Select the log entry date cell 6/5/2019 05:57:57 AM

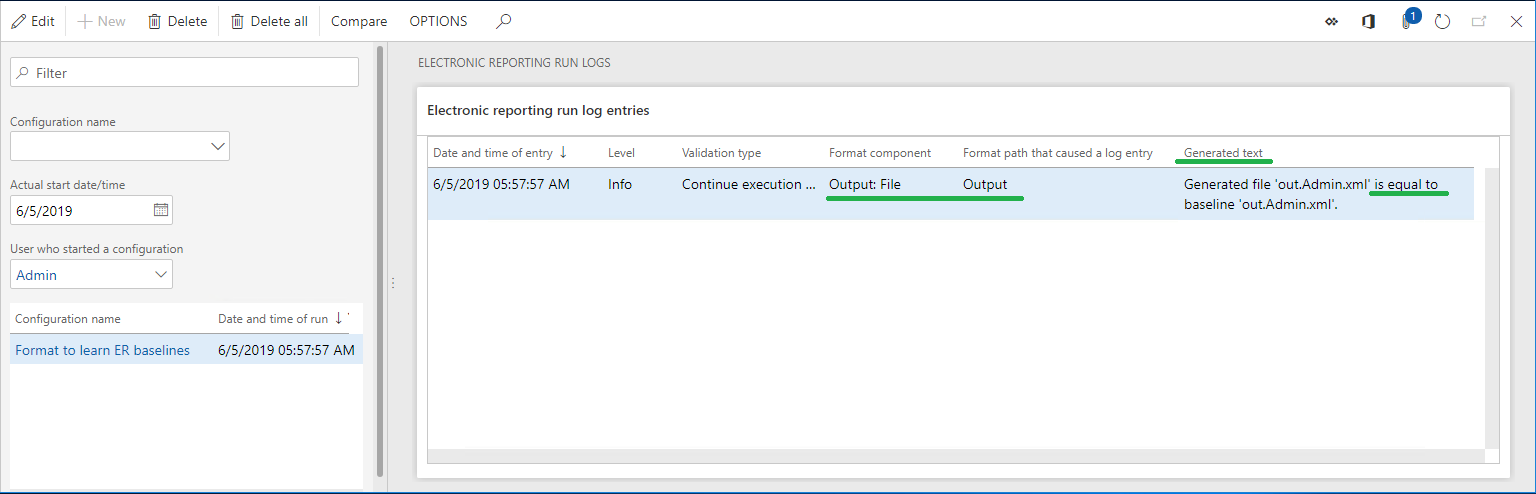[501, 184]
